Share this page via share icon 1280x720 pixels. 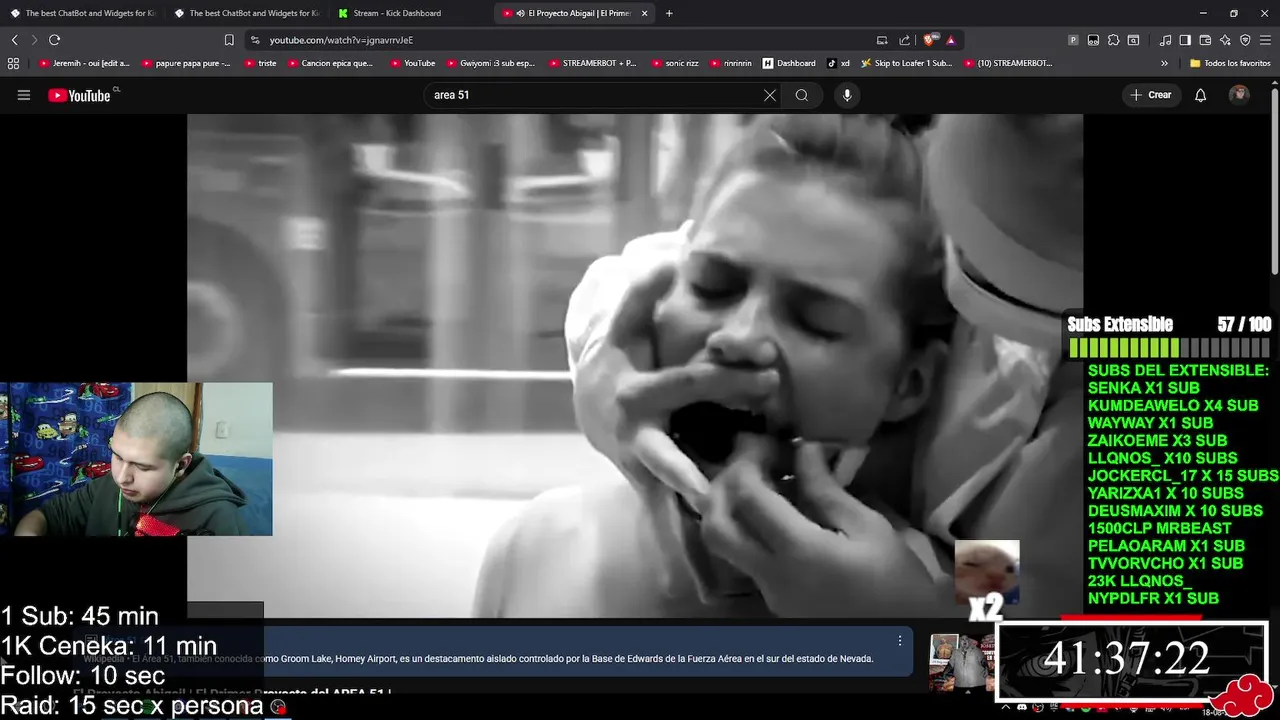905,40
